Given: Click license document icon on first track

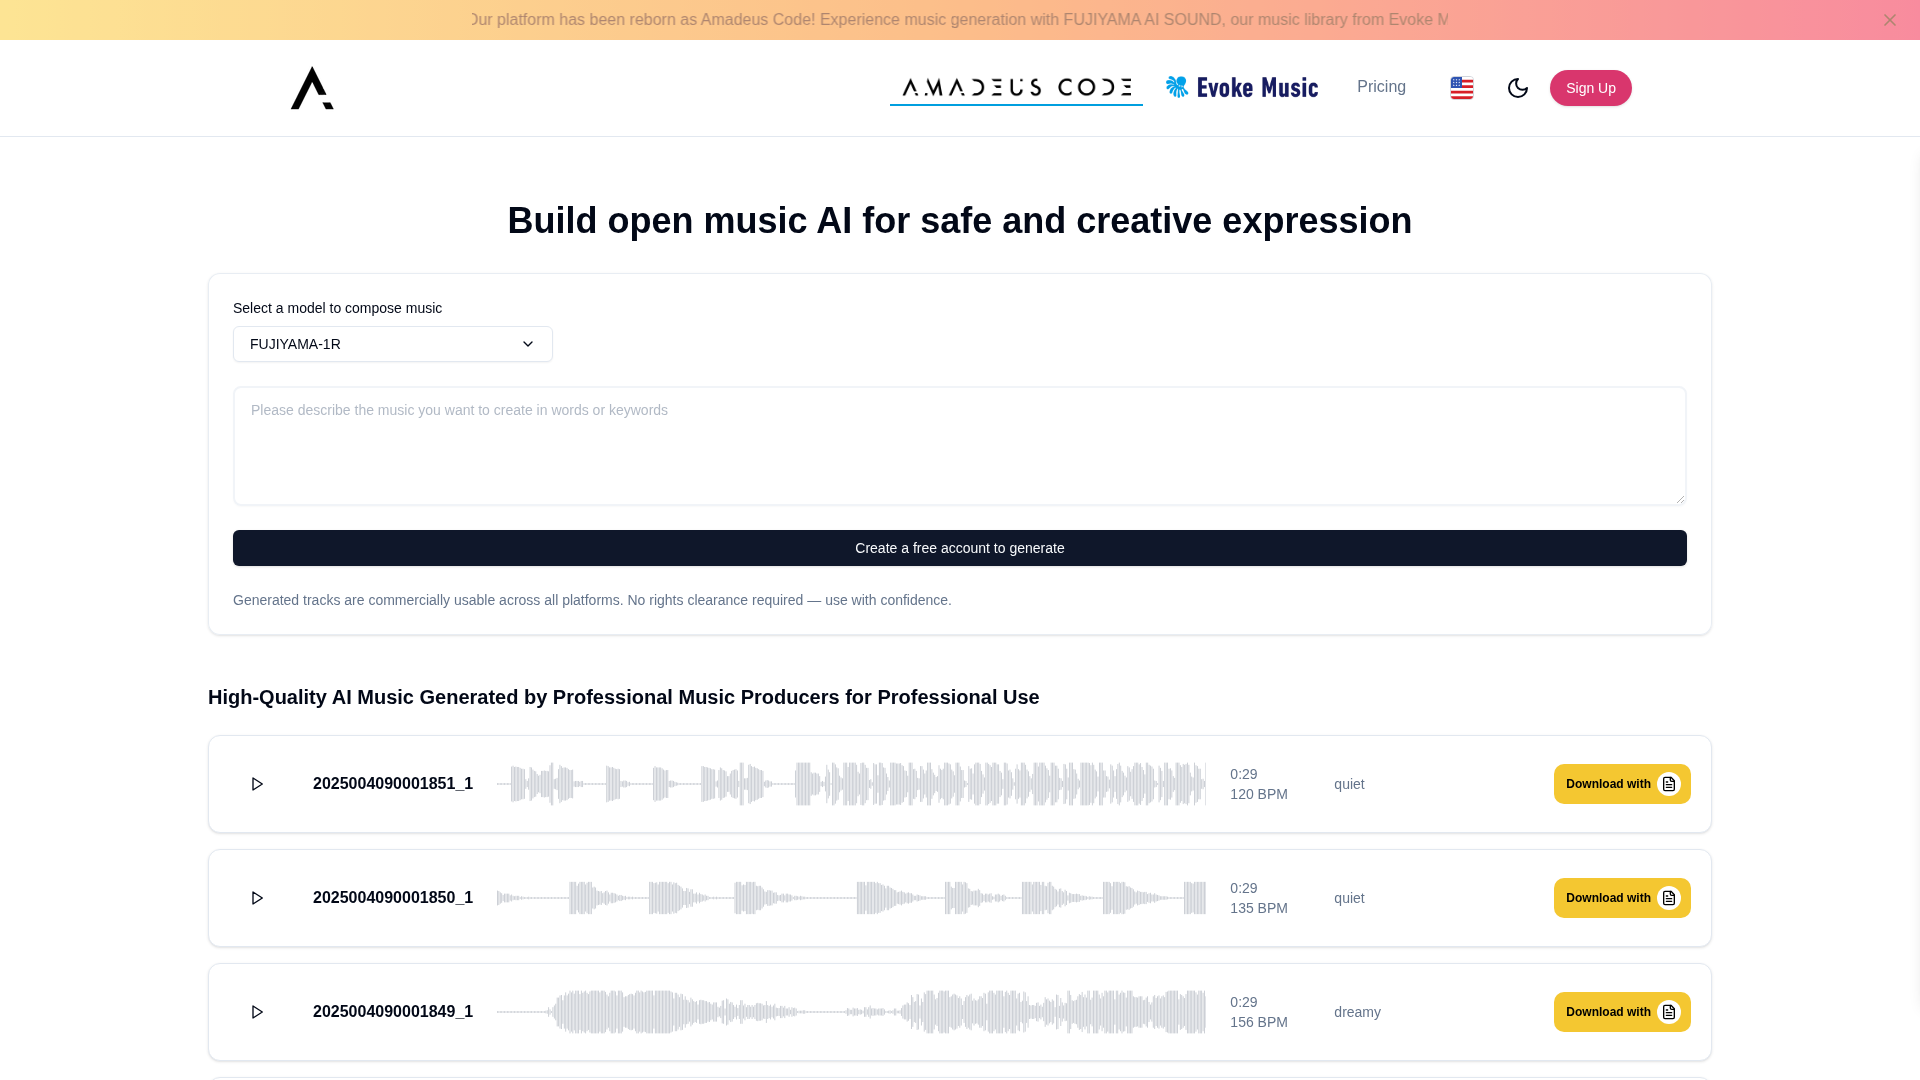Looking at the screenshot, I should [1668, 784].
